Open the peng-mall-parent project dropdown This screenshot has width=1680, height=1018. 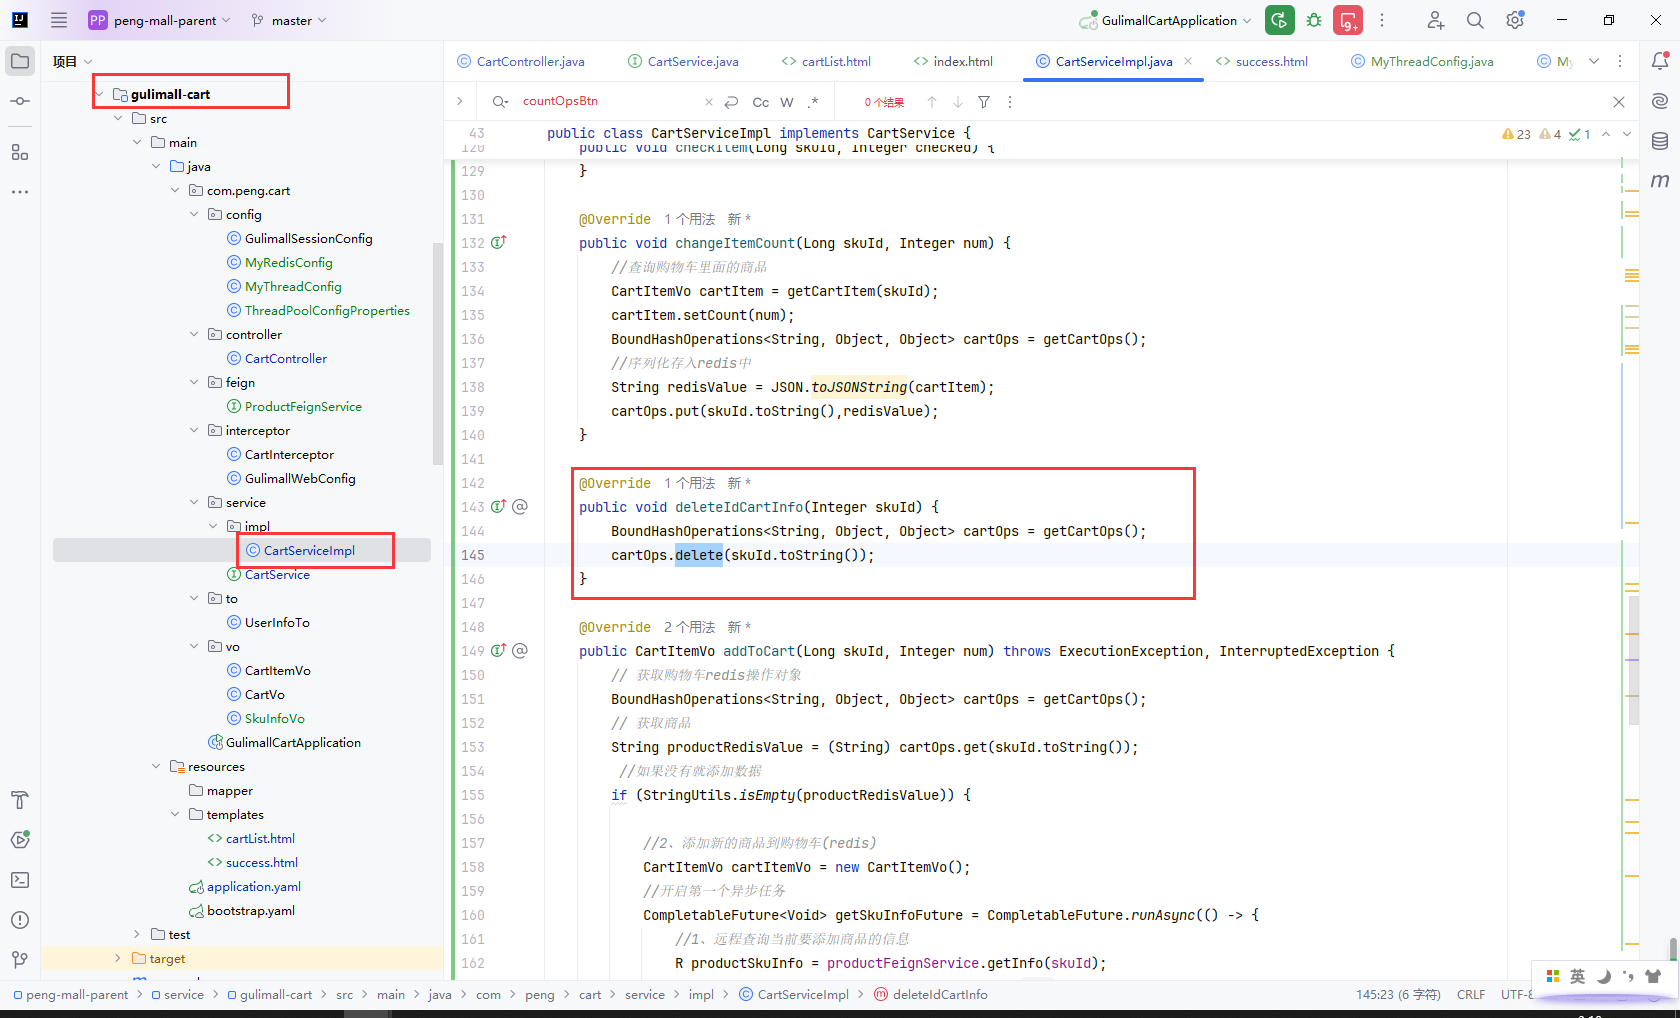[160, 20]
